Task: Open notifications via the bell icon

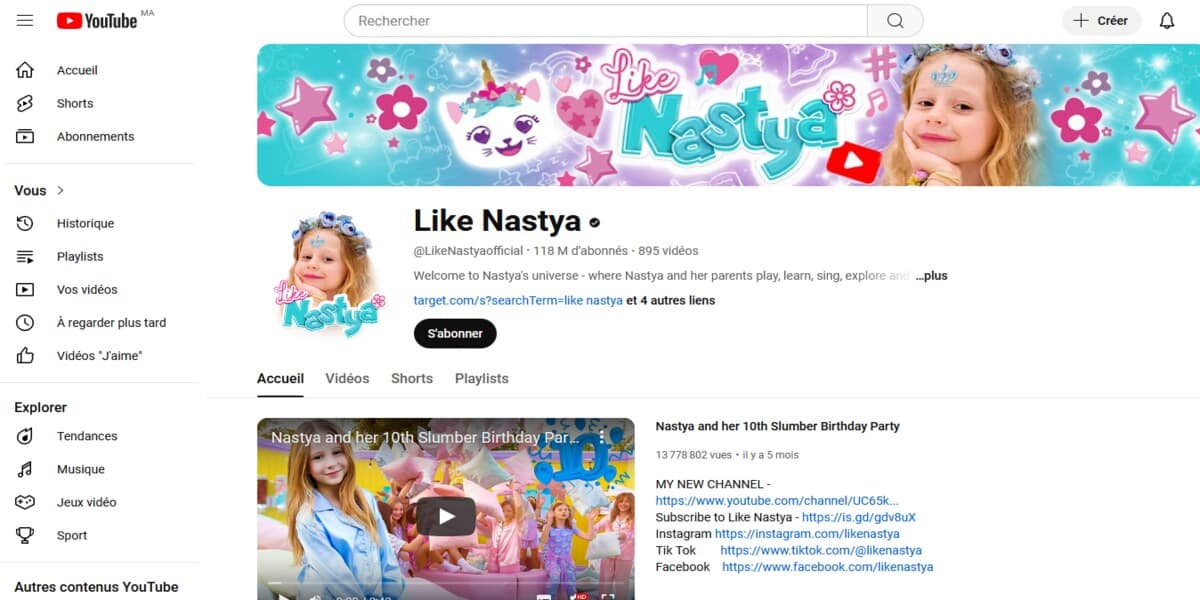Action: [1168, 20]
